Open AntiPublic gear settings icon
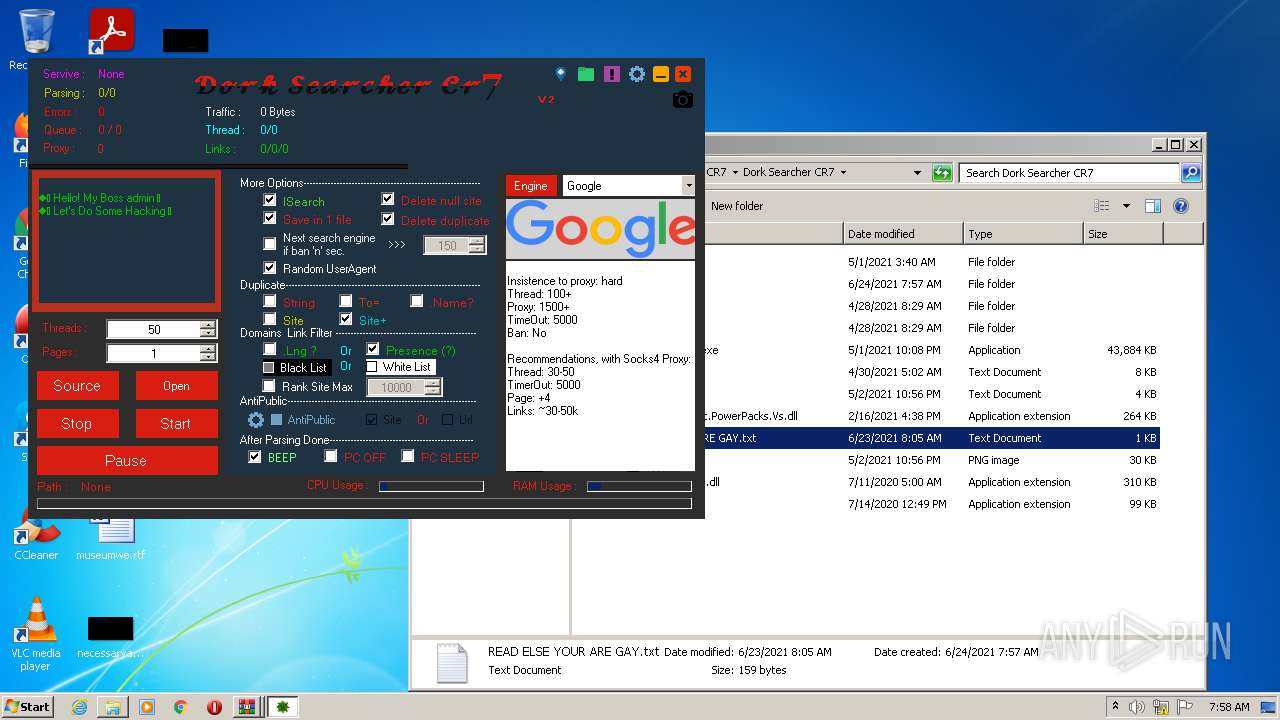1280x720 pixels. click(x=256, y=420)
